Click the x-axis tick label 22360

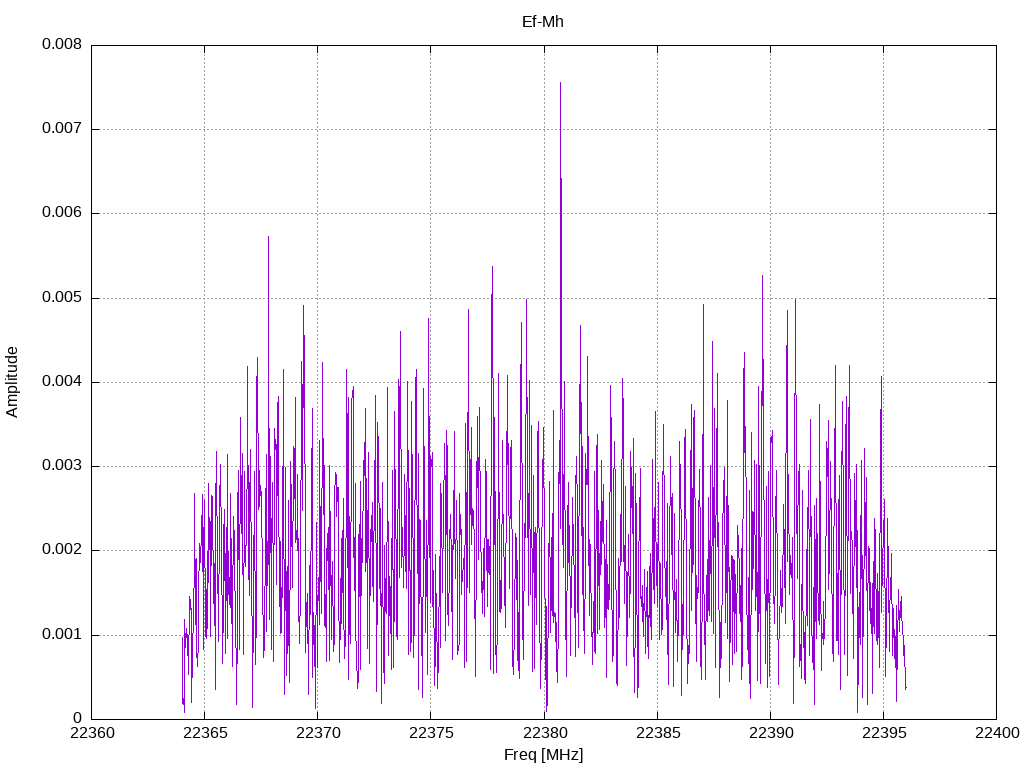[x=91, y=733]
